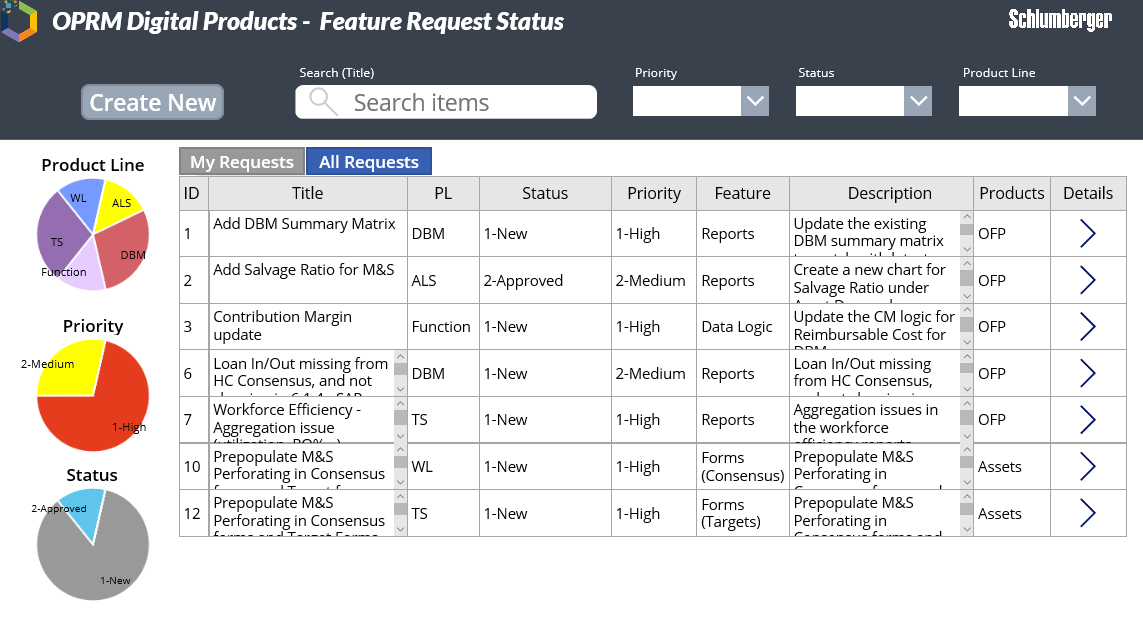Click 'Workforce Efficiency - Aggregation issue' title
This screenshot has width=1143, height=630.
pyautogui.click(x=287, y=419)
